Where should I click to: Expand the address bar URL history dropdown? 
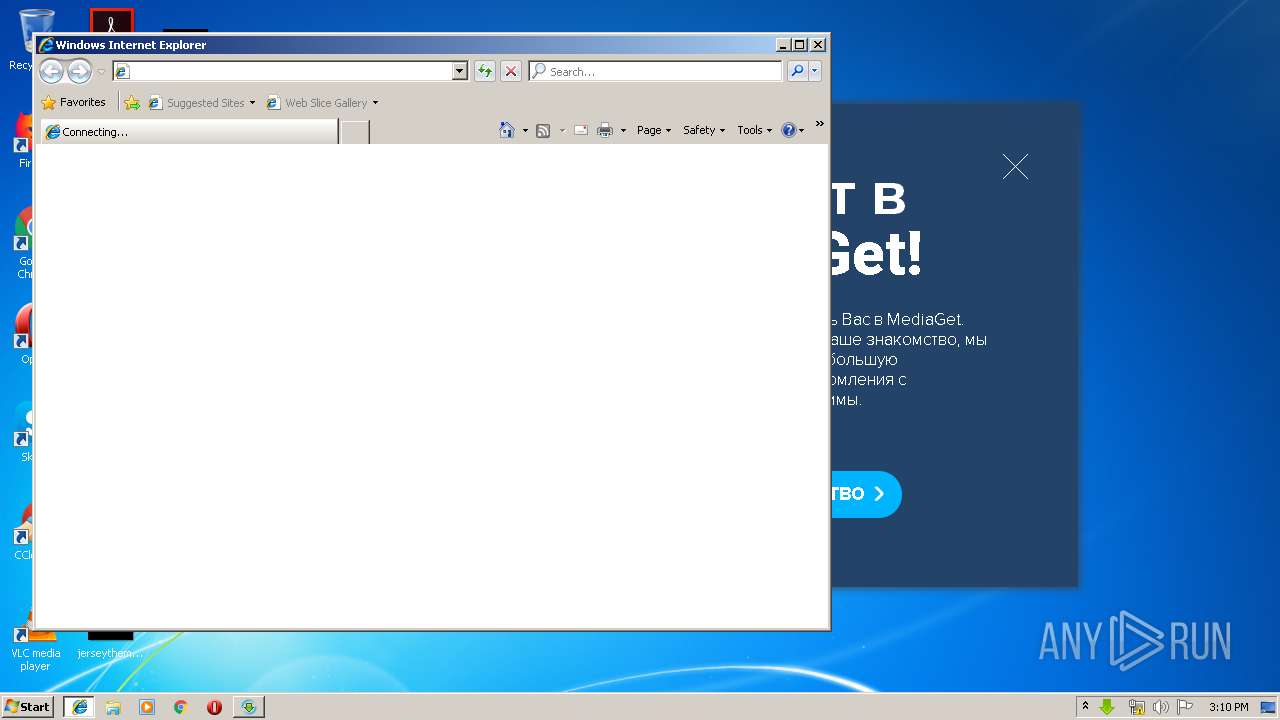coord(460,71)
